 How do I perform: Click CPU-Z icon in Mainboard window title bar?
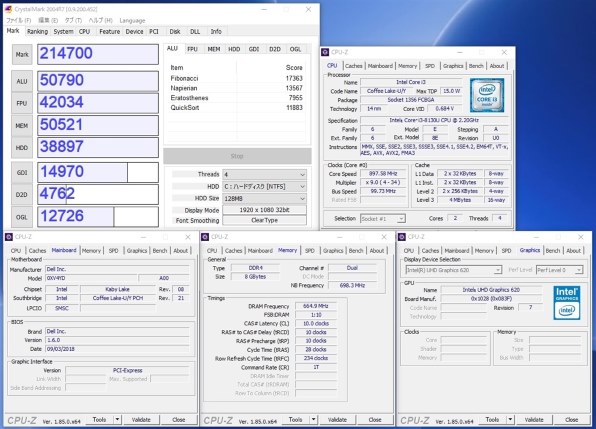[9, 237]
